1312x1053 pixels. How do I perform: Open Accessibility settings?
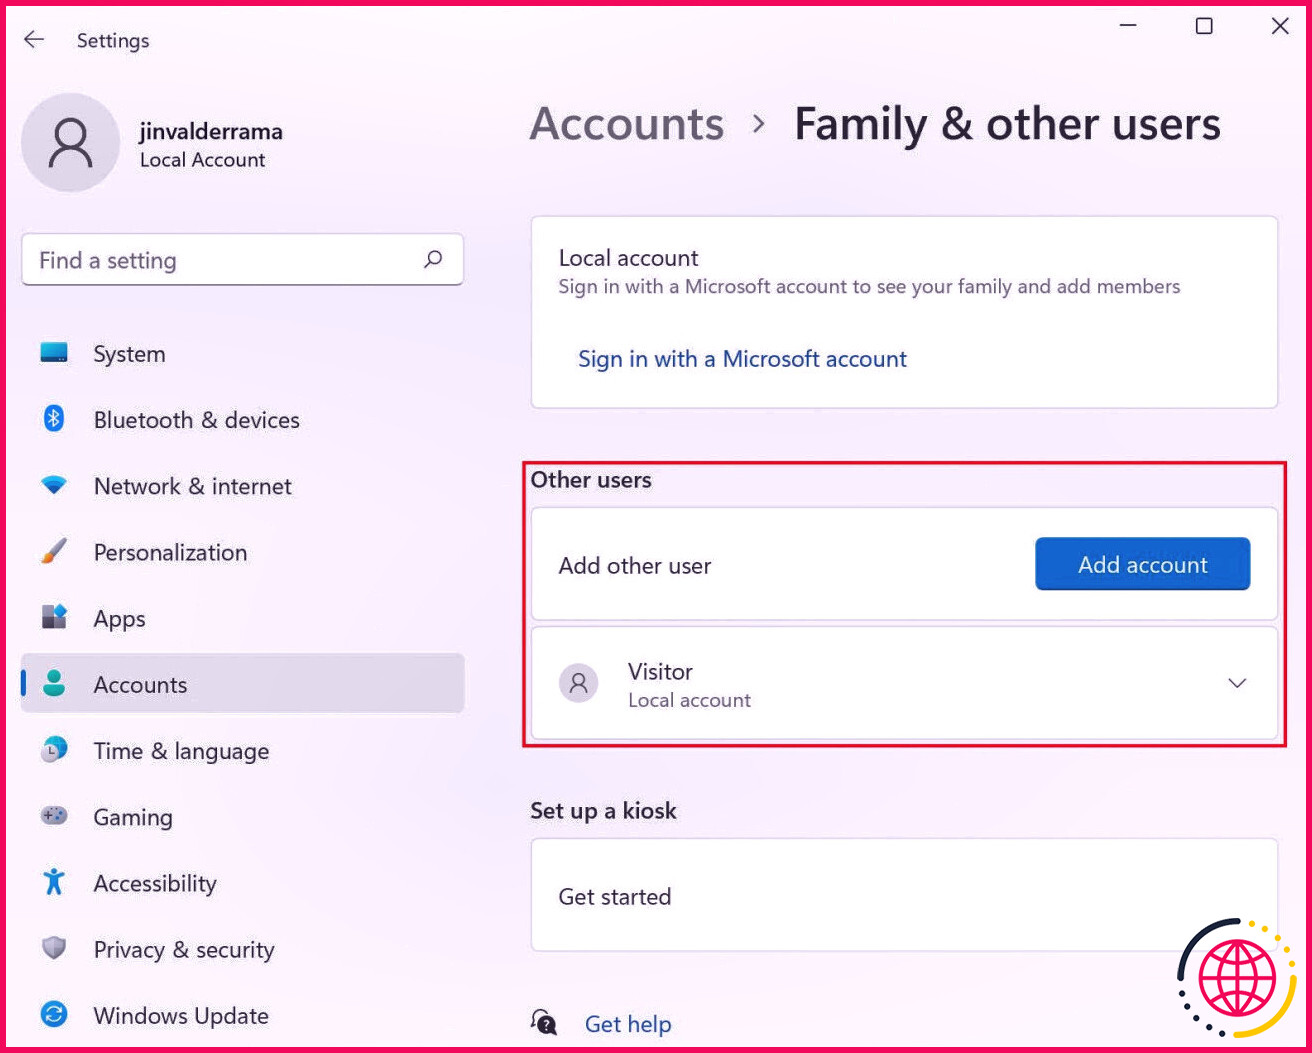tap(242, 883)
